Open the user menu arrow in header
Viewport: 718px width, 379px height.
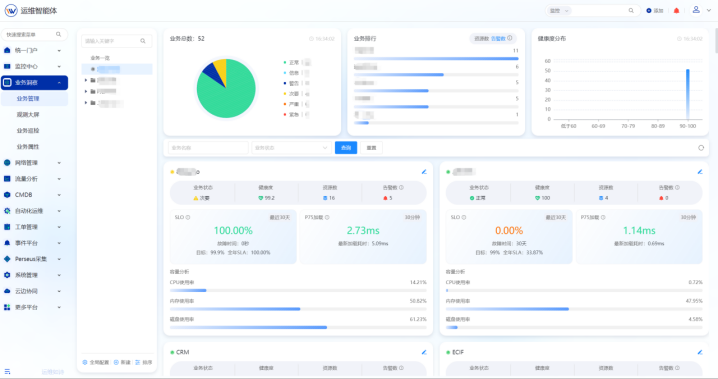pos(709,11)
